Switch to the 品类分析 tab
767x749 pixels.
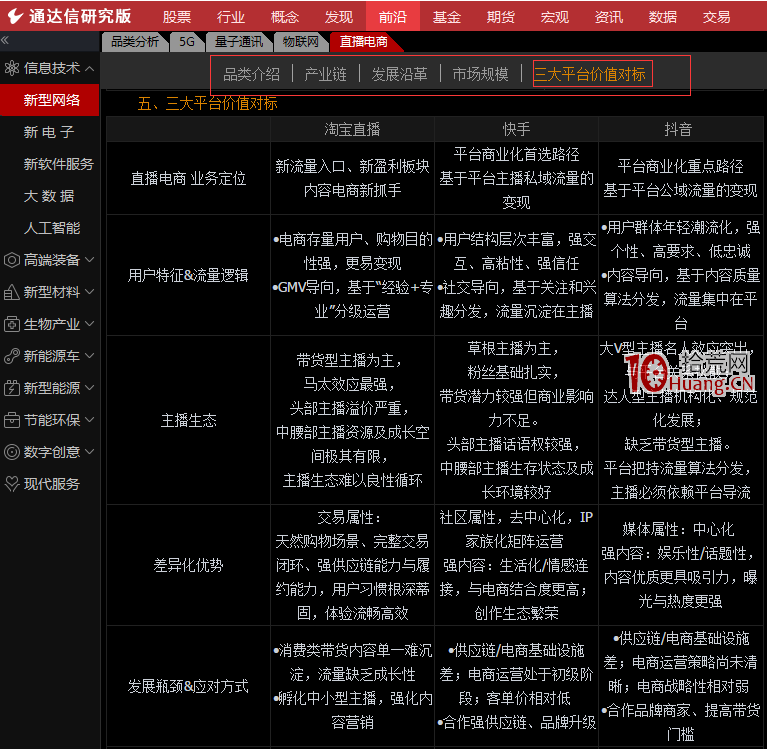coord(135,42)
